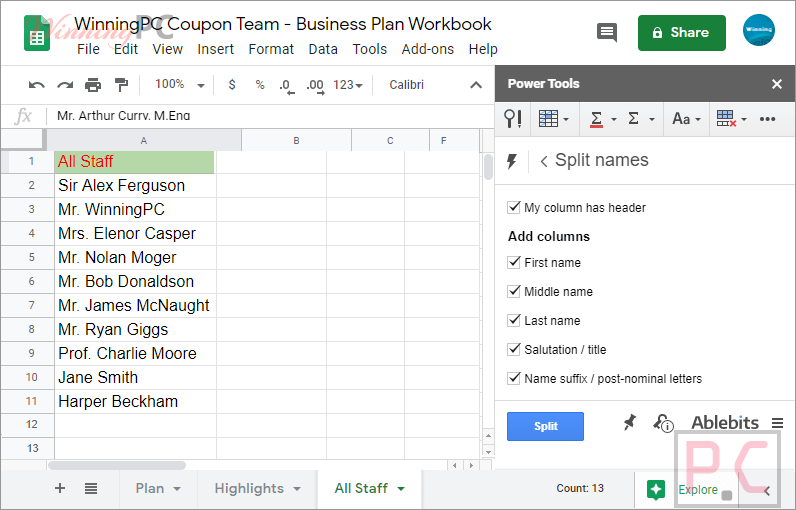Collapse the side panel arrow
796x510 pixels.
click(767, 491)
